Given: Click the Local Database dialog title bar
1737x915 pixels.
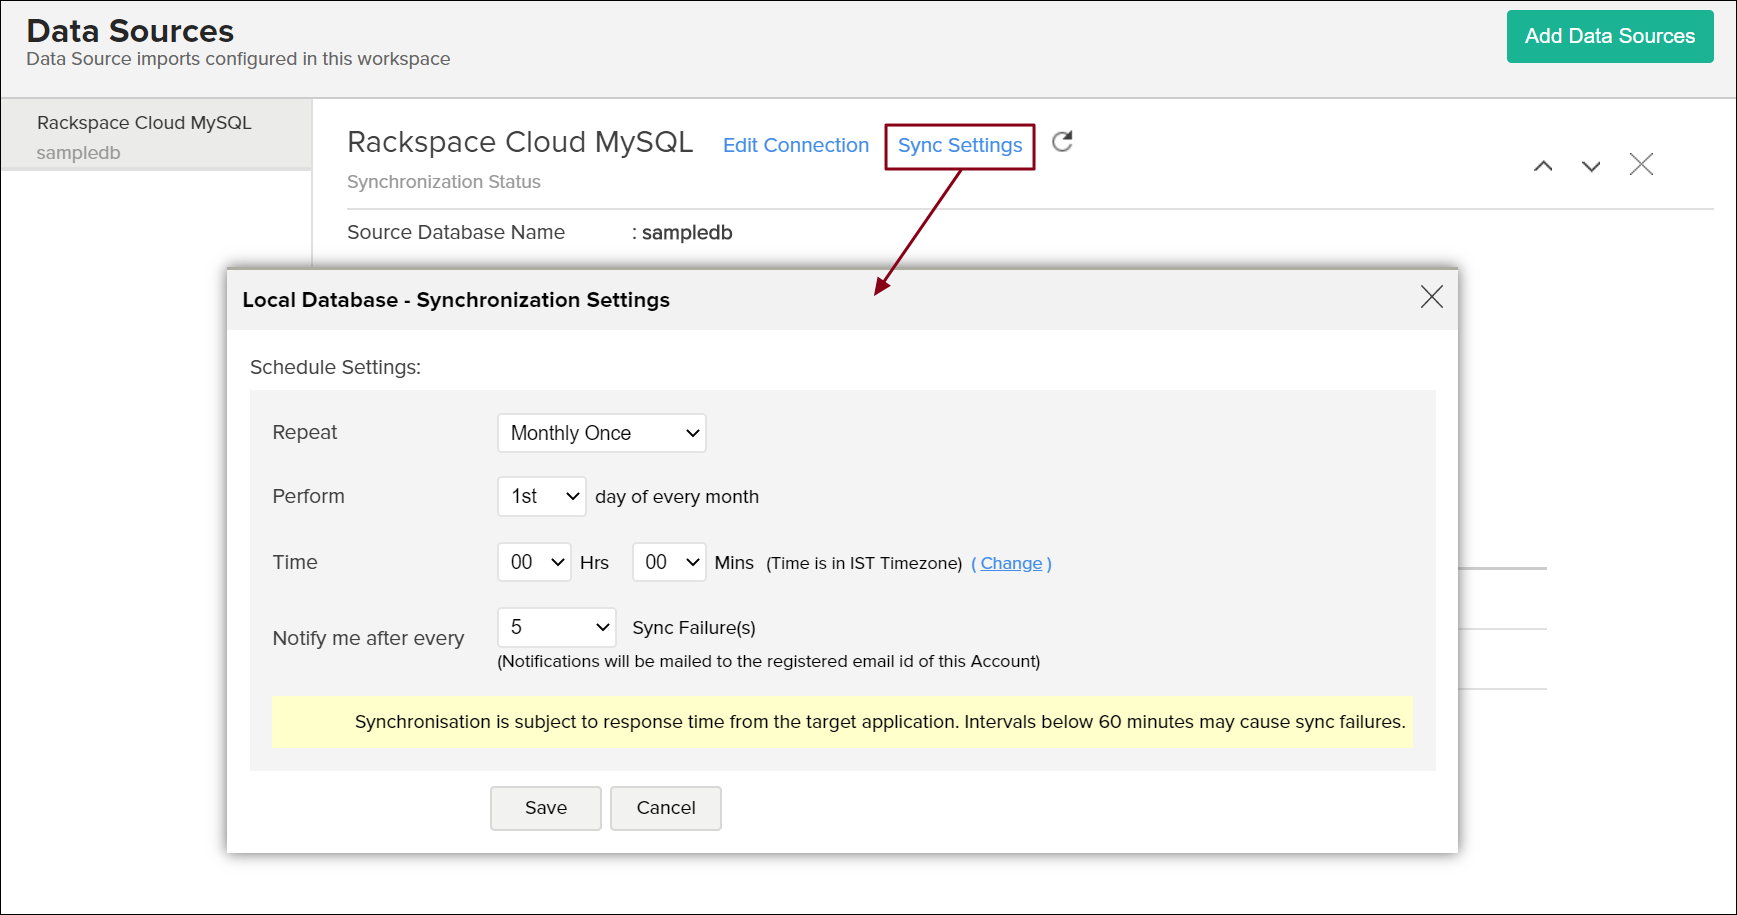Looking at the screenshot, I should (456, 300).
